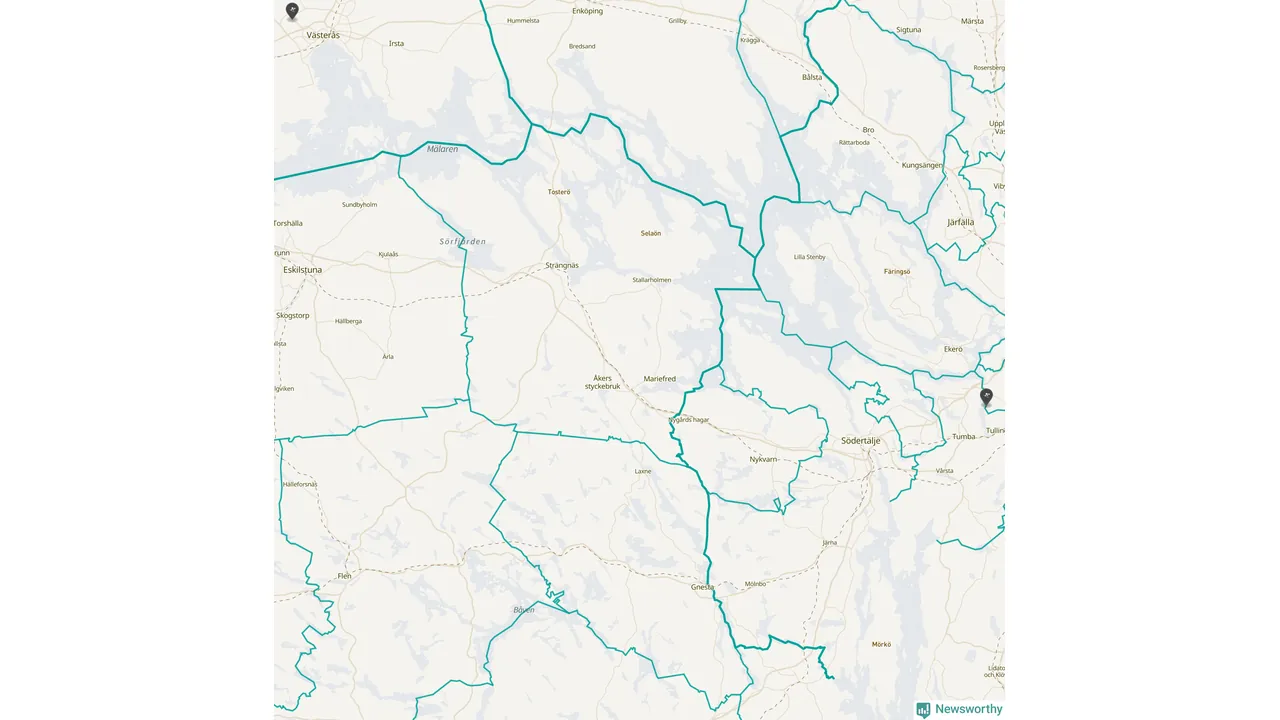1280x720 pixels.
Task: Select the Mälaren lake label
Action: (442, 149)
